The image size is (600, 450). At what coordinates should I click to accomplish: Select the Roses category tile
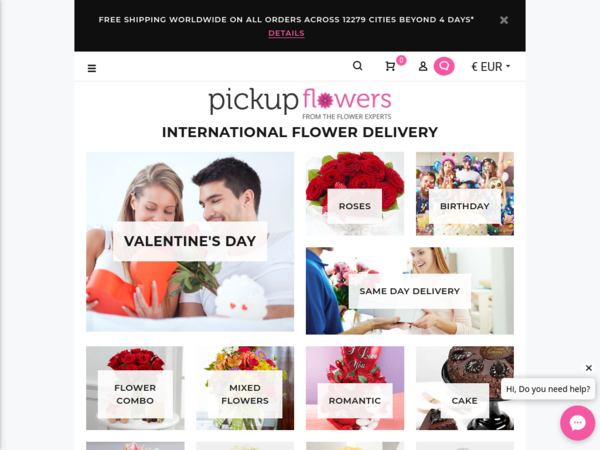[x=355, y=194]
